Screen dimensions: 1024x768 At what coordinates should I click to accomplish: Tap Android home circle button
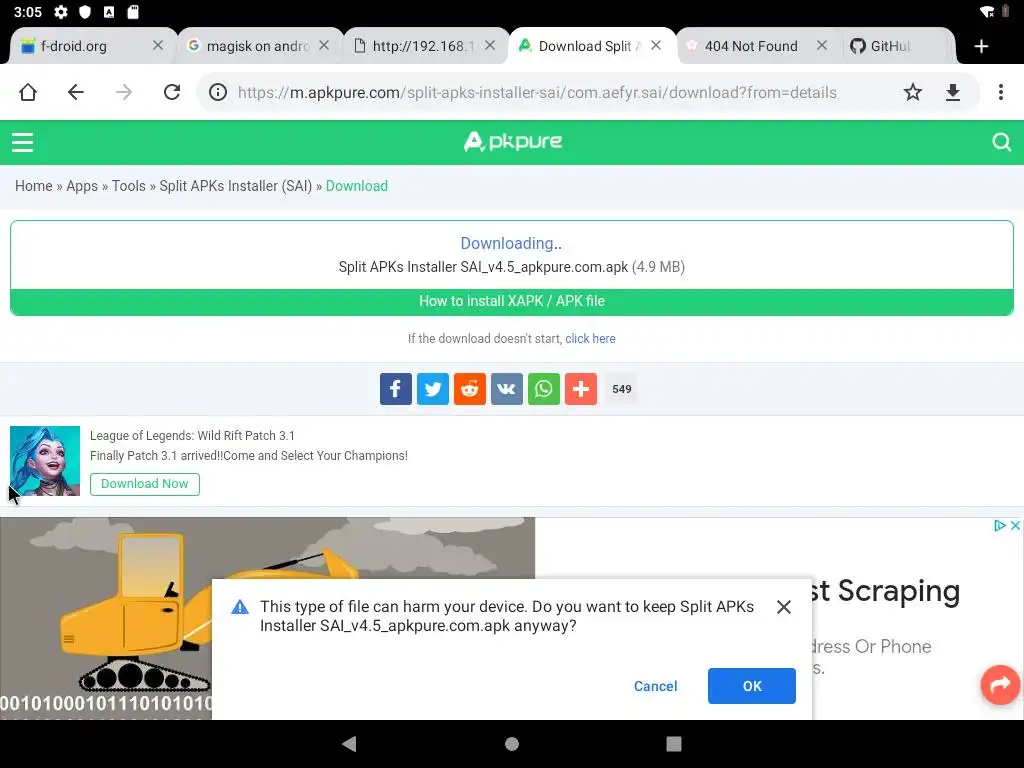(512, 743)
